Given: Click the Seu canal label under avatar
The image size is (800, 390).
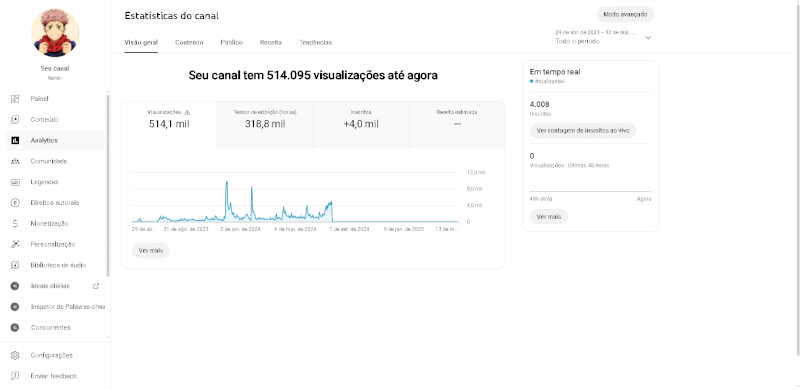Looking at the screenshot, I should pyautogui.click(x=55, y=68).
